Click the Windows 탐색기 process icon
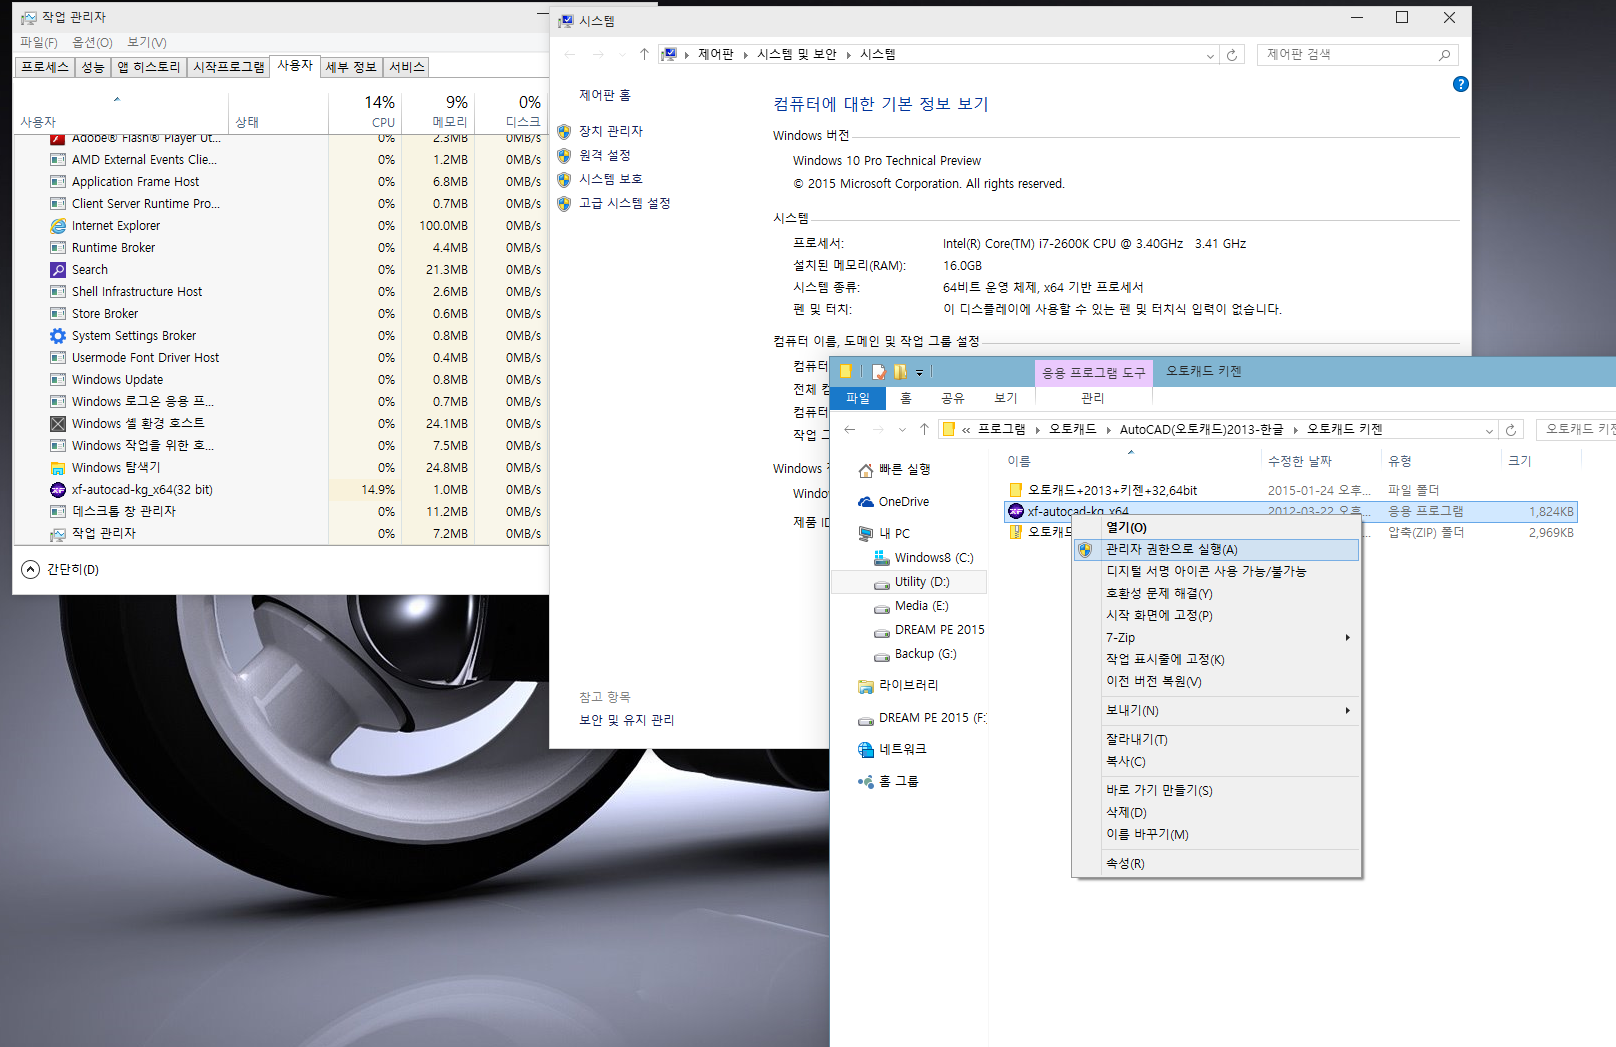 [58, 468]
